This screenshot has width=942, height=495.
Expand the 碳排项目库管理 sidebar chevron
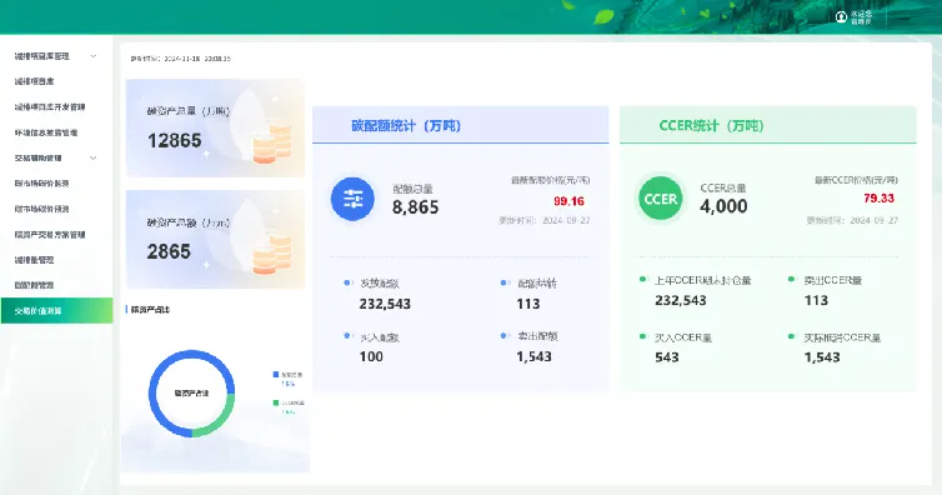tap(93, 56)
